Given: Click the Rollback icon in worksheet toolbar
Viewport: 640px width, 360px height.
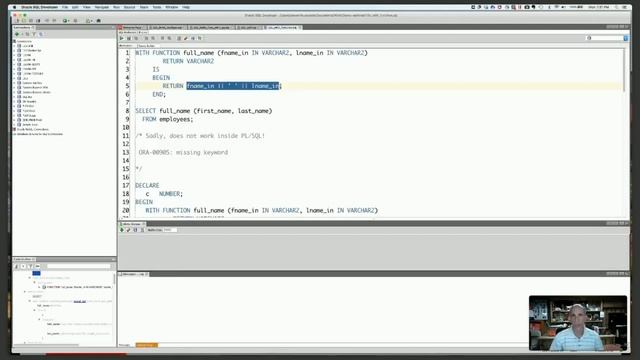Looking at the screenshot, I should click(x=169, y=38).
